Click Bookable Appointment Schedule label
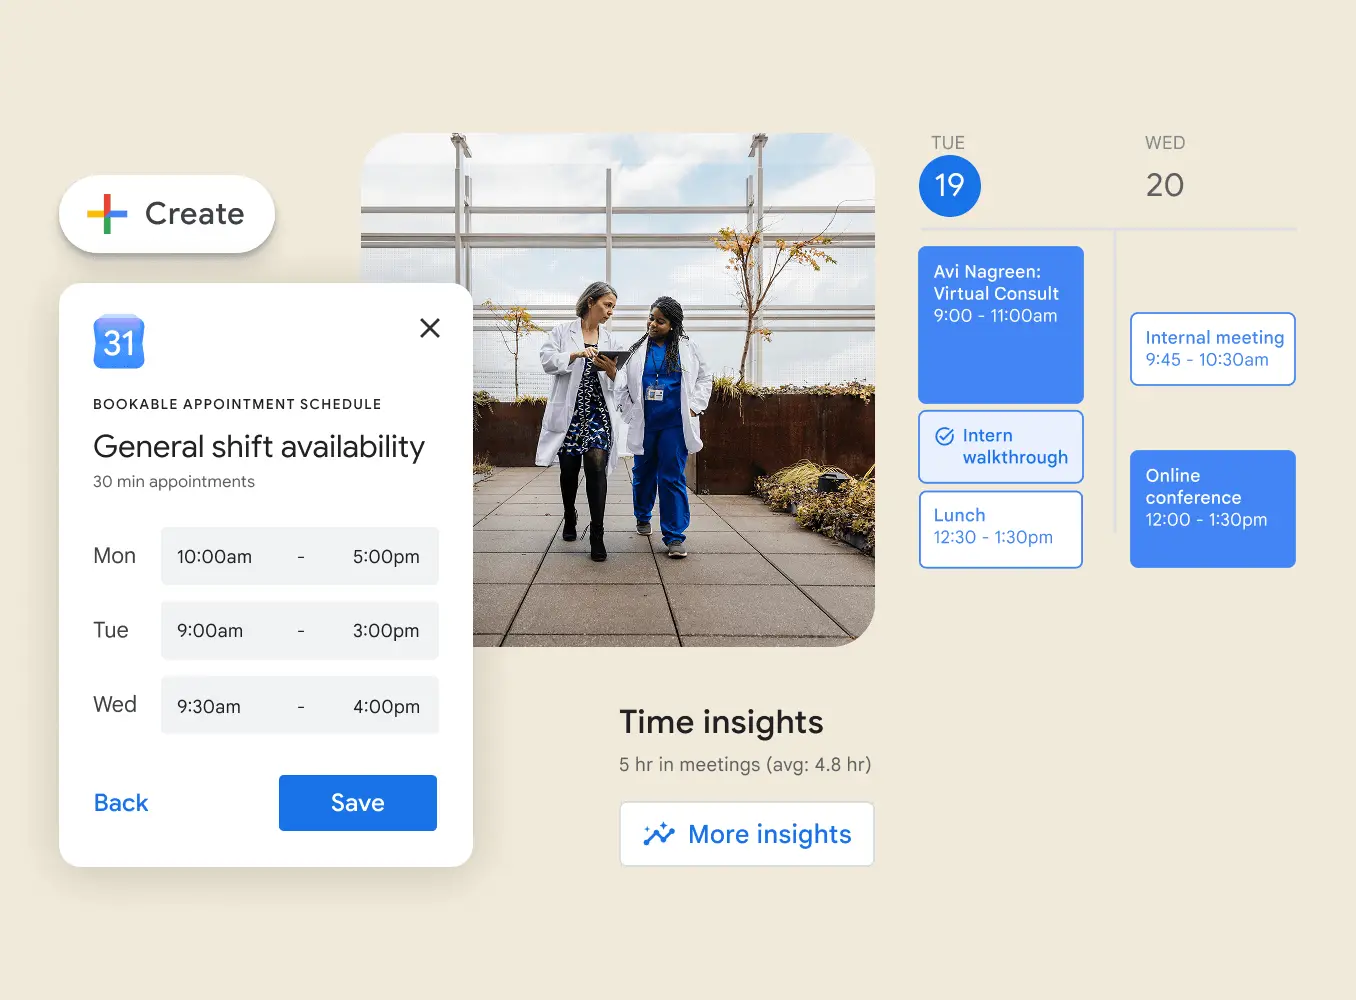This screenshot has height=1000, width=1356. pyautogui.click(x=237, y=404)
